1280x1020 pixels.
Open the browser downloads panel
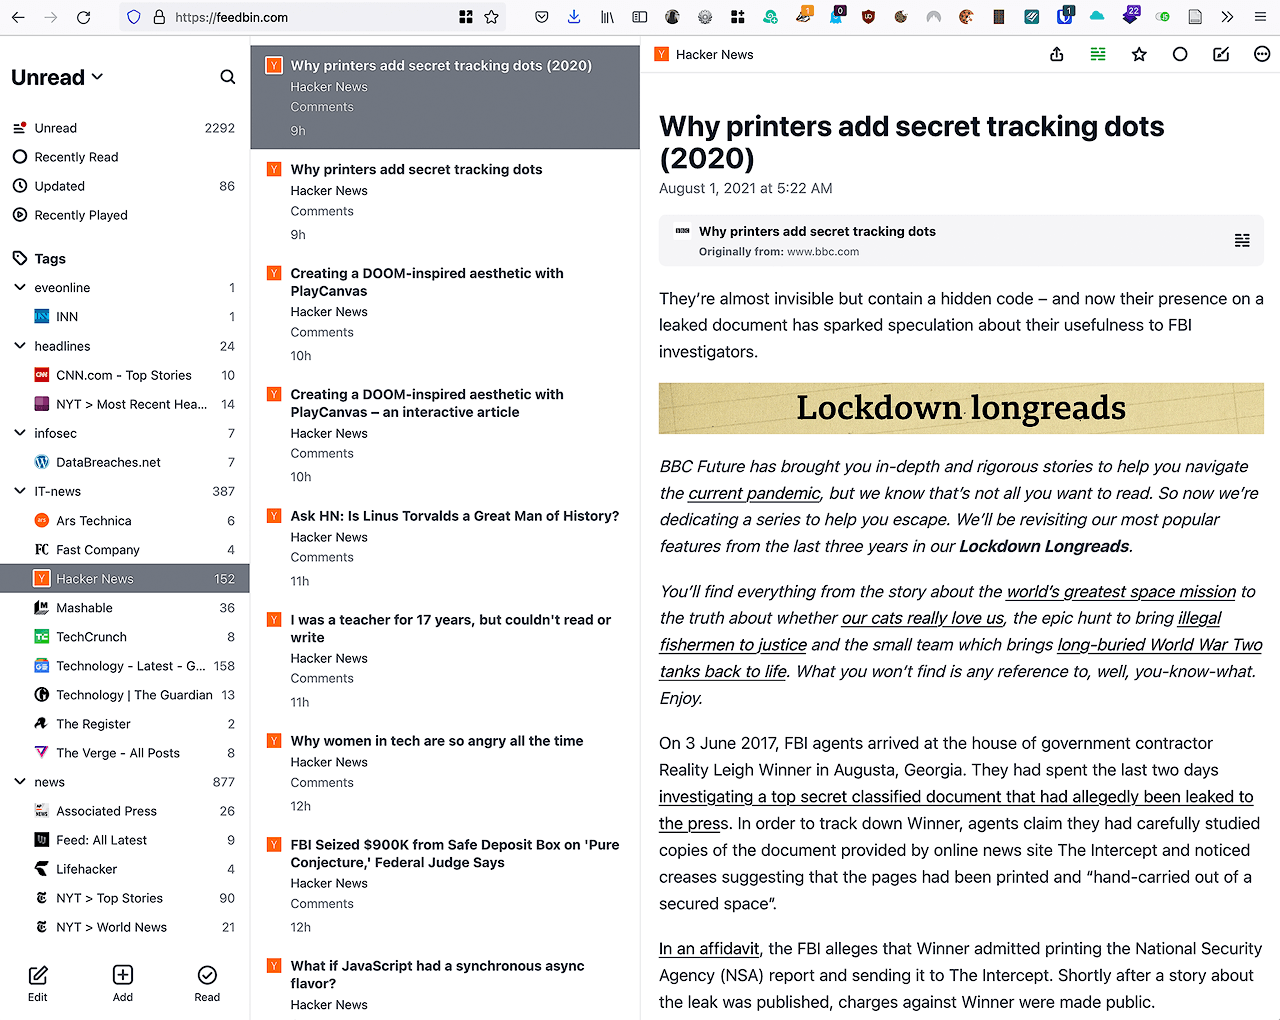574,17
